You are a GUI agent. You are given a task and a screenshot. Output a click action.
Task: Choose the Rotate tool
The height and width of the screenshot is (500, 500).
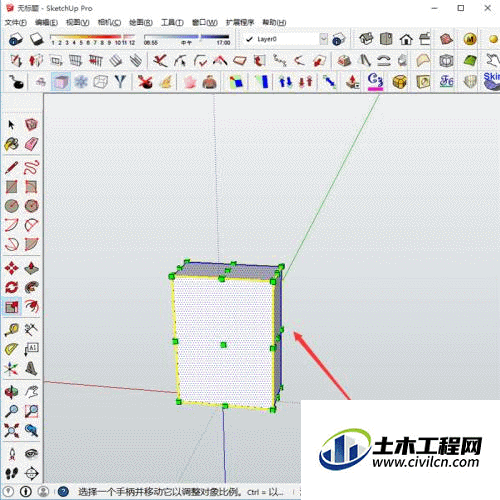coord(11,287)
